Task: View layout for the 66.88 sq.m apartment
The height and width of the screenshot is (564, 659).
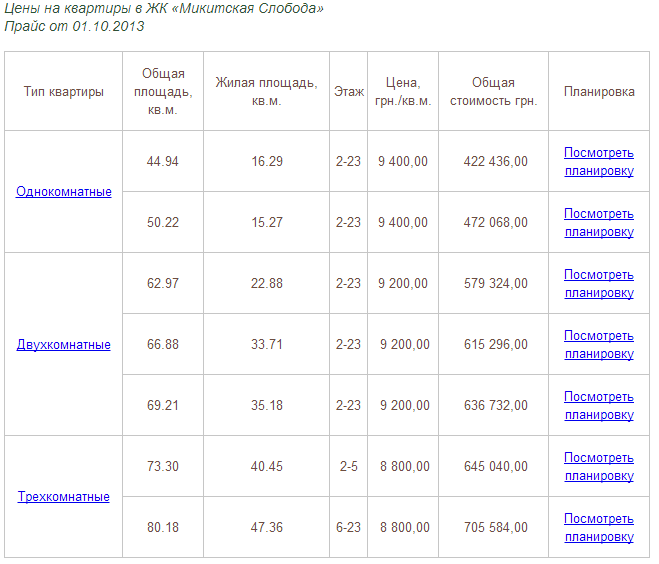Action: tap(599, 344)
